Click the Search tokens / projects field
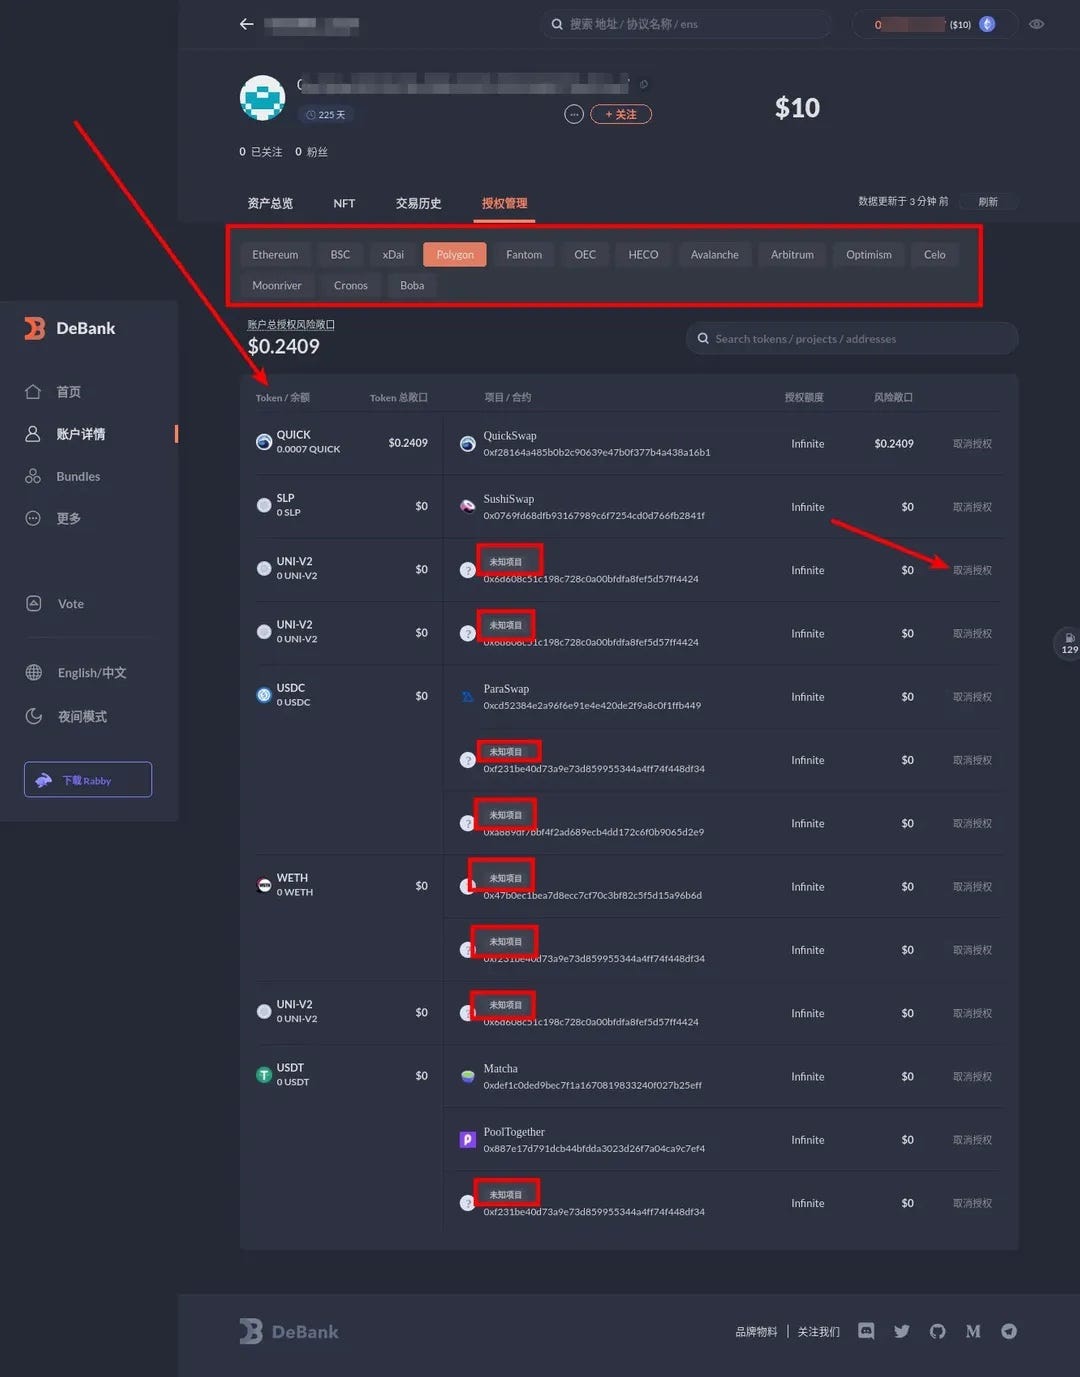This screenshot has width=1080, height=1377. coord(852,338)
